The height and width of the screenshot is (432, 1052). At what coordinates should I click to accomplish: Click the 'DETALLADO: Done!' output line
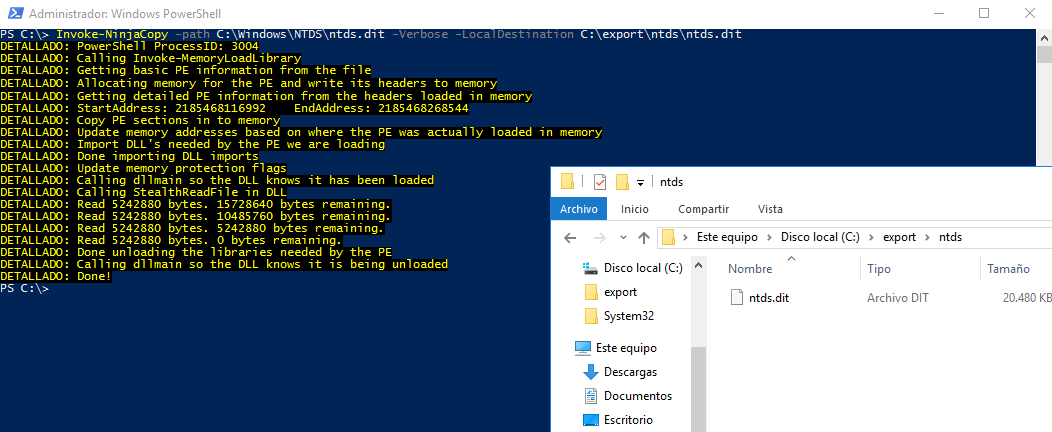coord(56,276)
